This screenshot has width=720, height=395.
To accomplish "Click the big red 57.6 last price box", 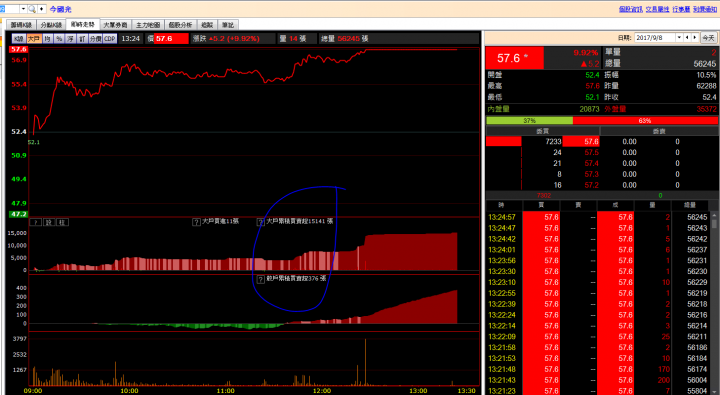I will [515, 58].
